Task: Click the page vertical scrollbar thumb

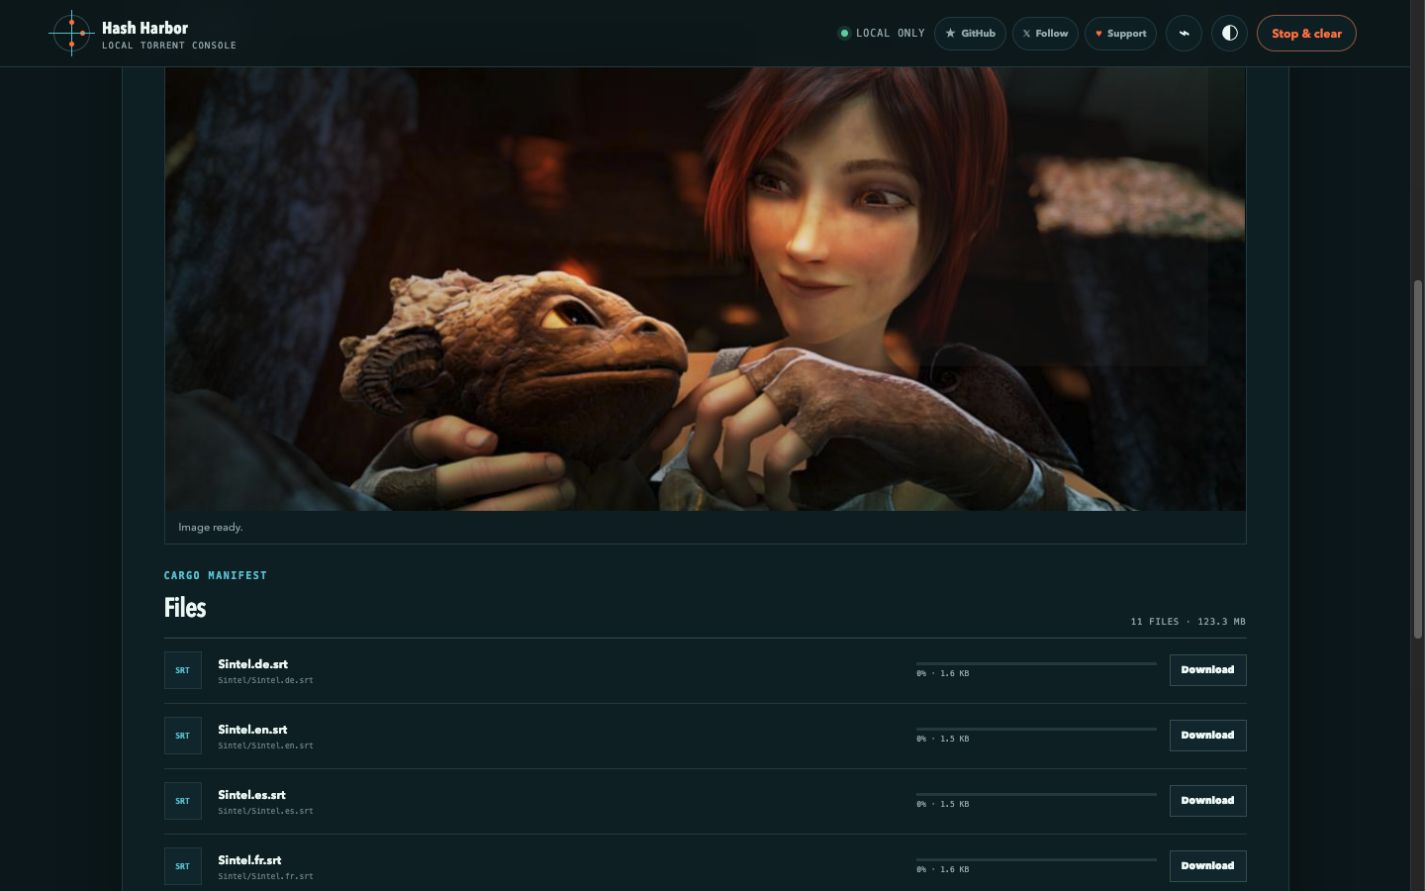Action: point(1418,458)
